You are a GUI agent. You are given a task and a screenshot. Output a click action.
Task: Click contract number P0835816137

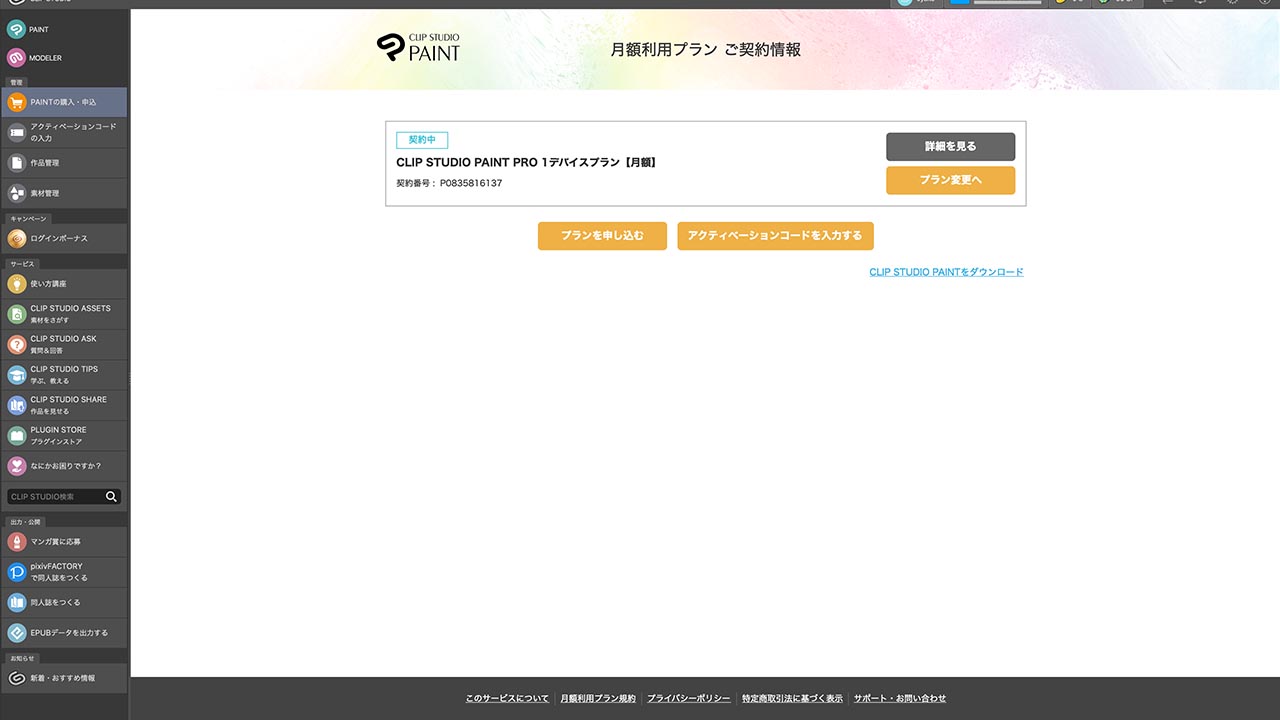pyautogui.click(x=471, y=183)
